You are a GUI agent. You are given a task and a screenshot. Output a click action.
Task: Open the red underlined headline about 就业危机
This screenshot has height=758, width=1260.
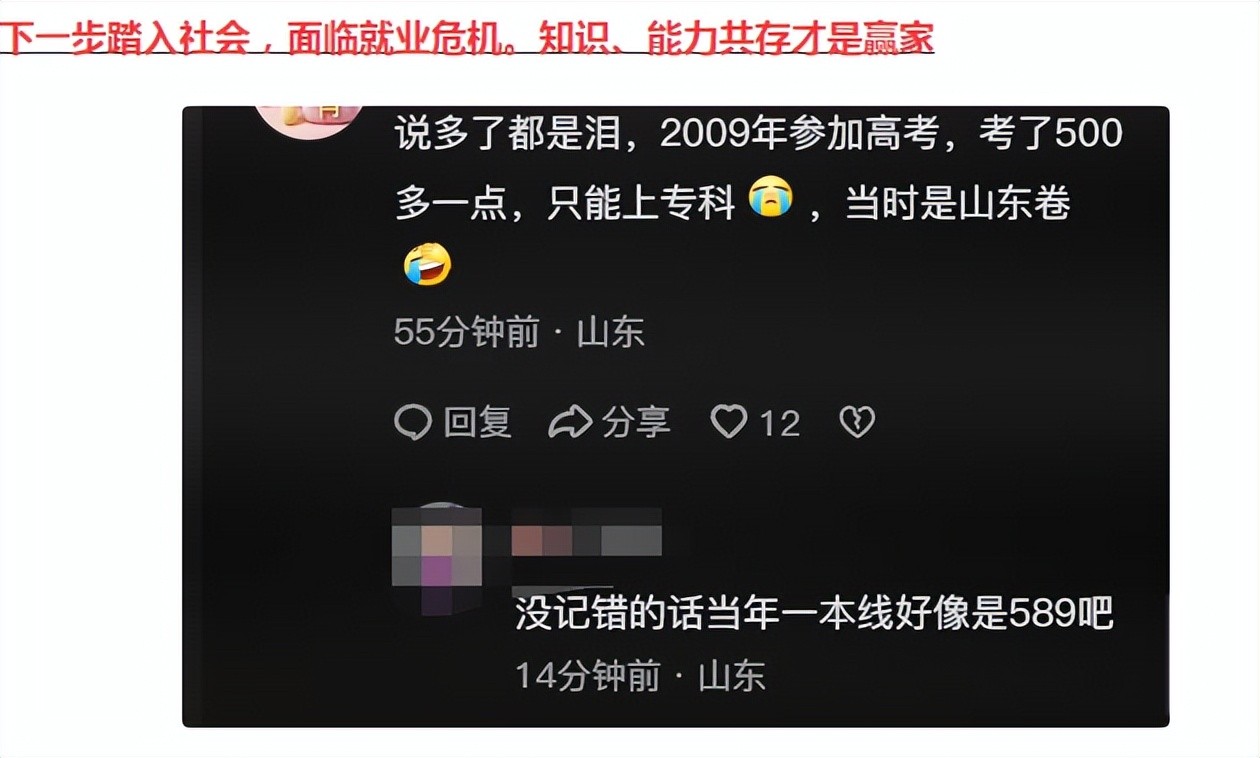coord(467,38)
